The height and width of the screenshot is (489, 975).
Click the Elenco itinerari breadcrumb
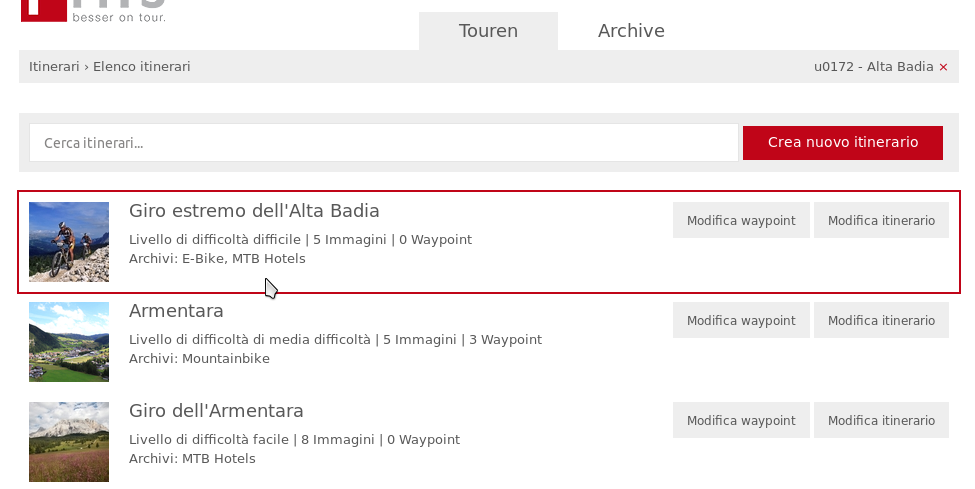141,67
